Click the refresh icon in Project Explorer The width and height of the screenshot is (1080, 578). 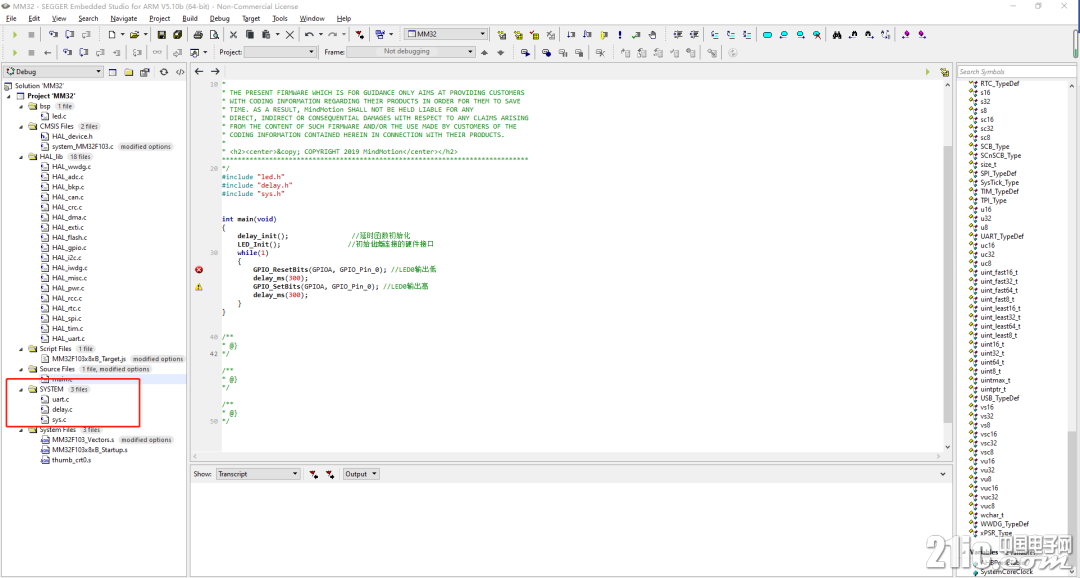tap(164, 72)
